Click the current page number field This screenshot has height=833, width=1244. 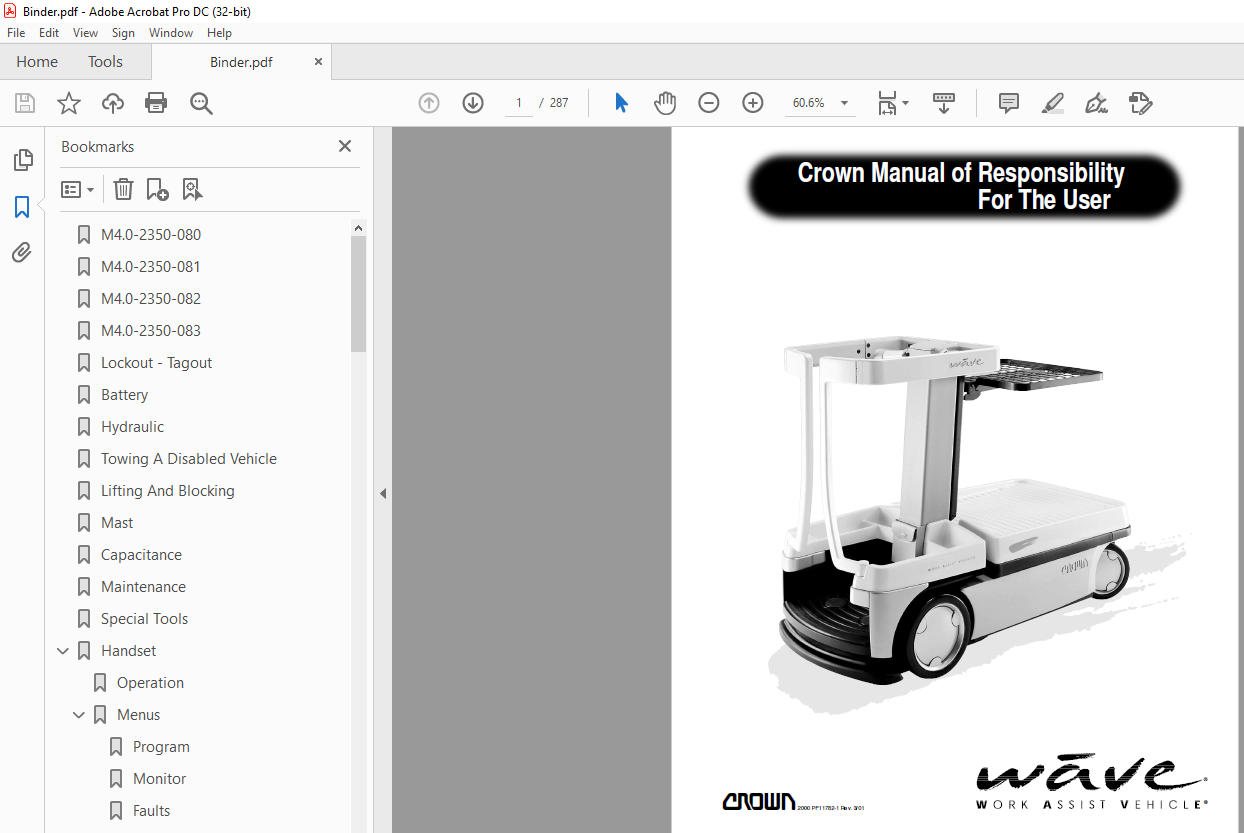[519, 103]
